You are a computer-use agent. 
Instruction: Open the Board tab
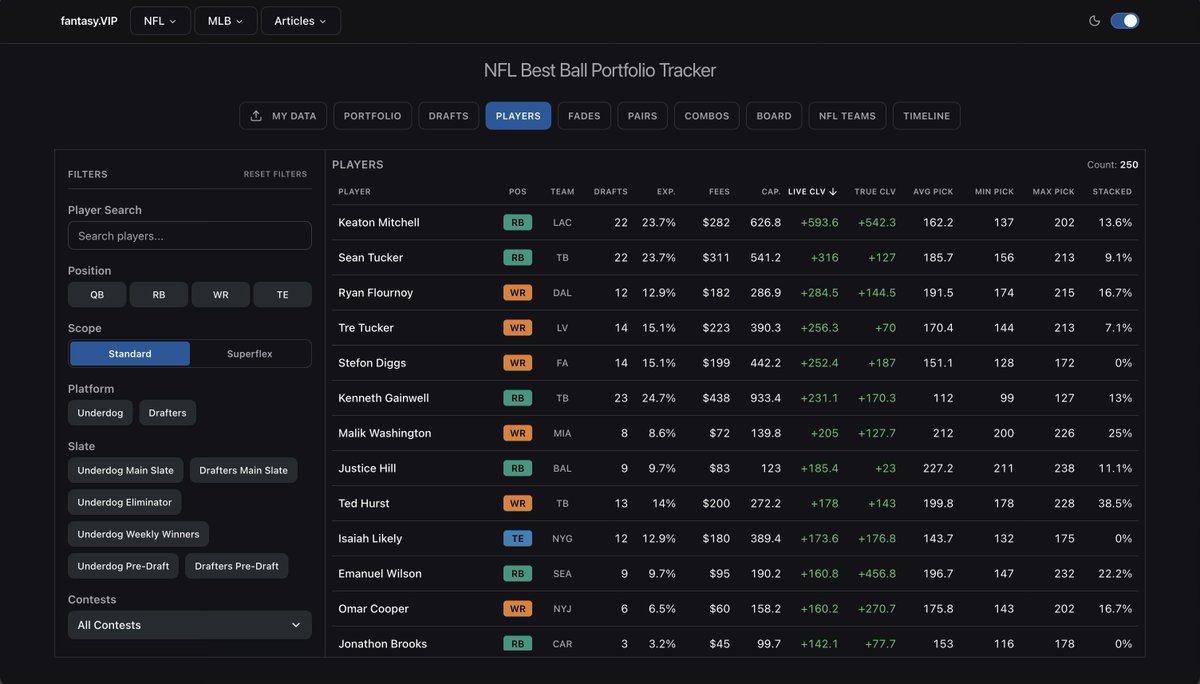pos(774,116)
